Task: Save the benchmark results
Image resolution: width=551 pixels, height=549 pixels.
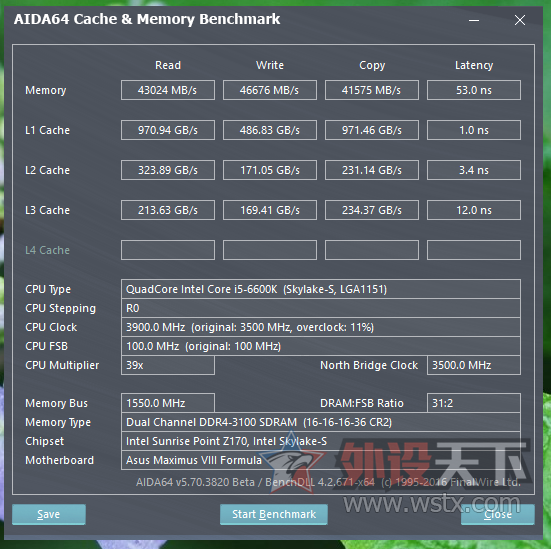Action: coord(49,514)
